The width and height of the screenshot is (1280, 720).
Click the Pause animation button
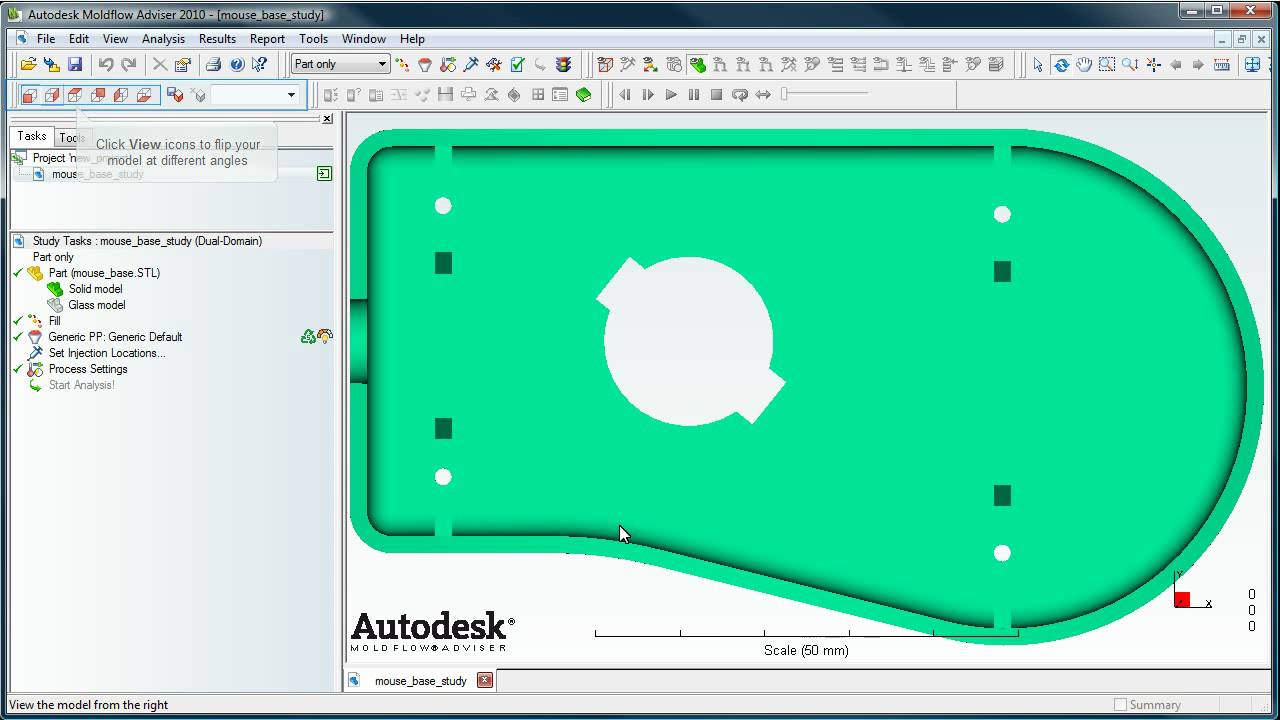coord(694,95)
